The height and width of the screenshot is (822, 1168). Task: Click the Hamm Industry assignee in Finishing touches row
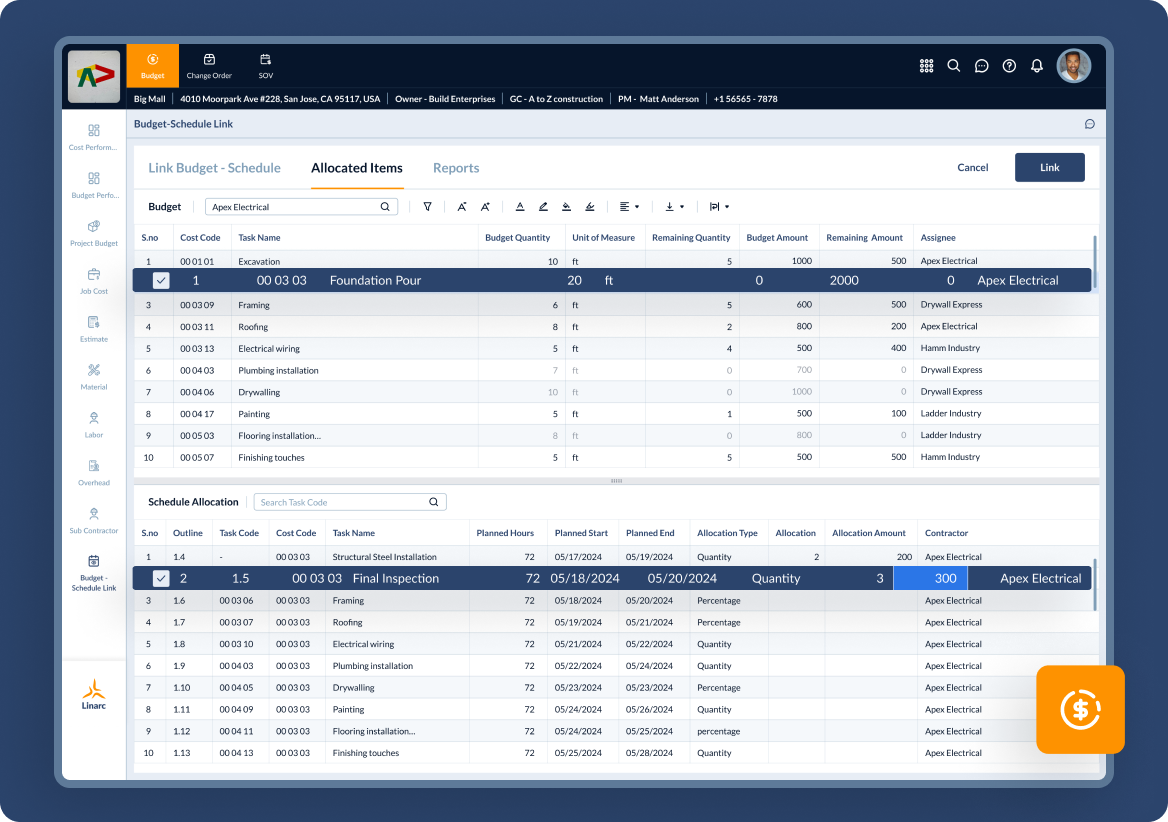pyautogui.click(x=950, y=457)
